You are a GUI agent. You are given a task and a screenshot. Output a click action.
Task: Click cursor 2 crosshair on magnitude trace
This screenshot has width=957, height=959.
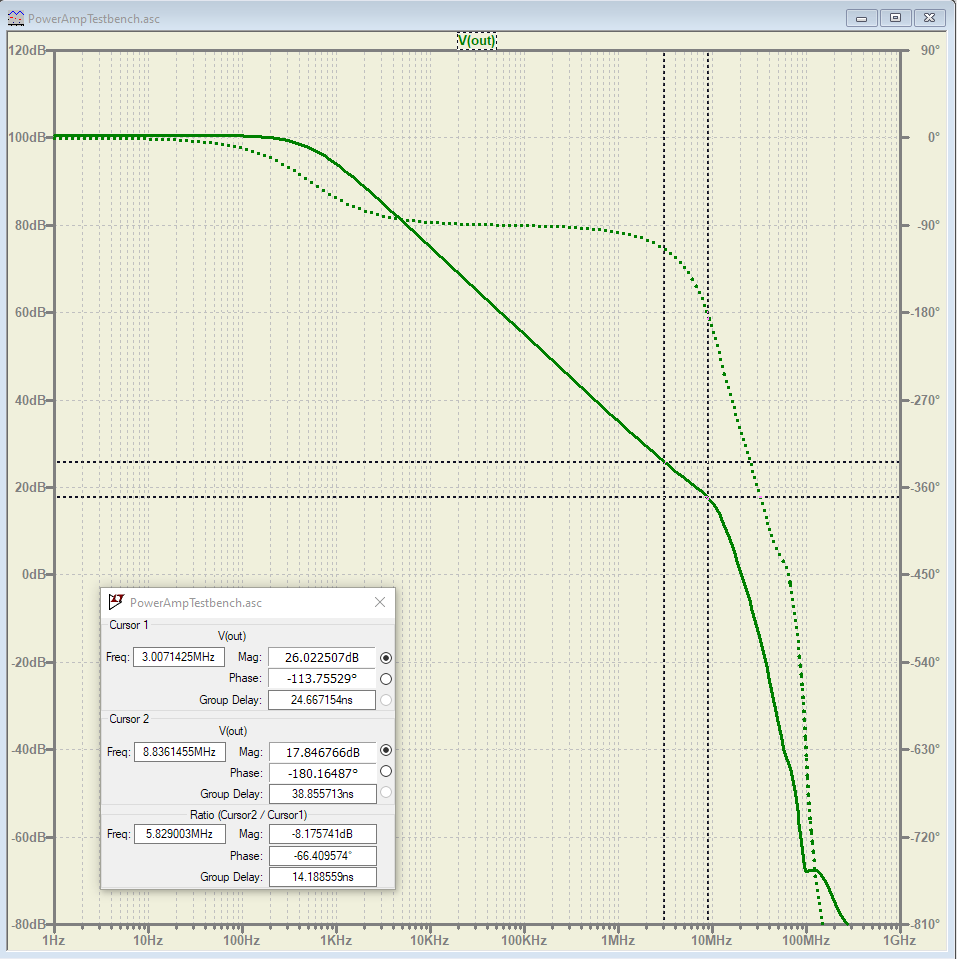708,497
